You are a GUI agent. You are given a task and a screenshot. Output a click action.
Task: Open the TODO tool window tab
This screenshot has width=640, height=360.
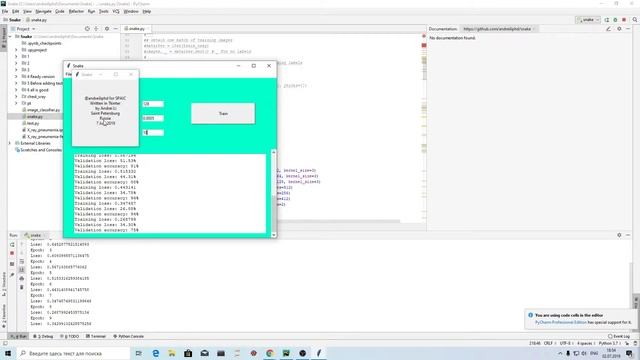pyautogui.click(x=70, y=336)
